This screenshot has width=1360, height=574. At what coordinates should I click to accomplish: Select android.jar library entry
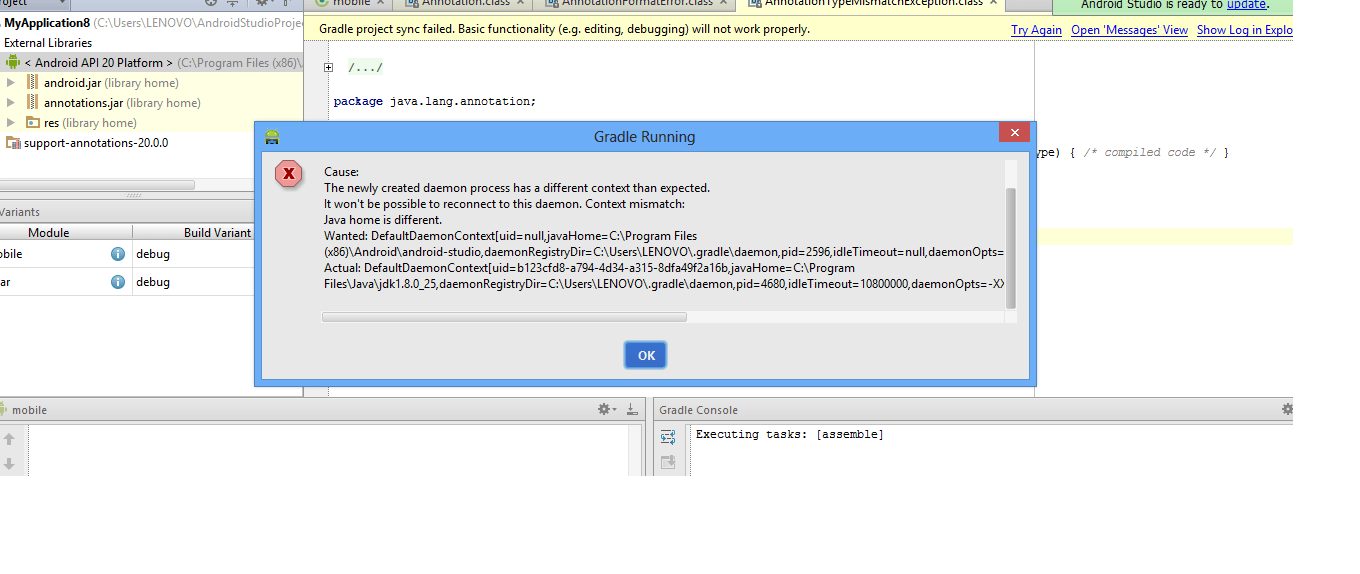[110, 83]
